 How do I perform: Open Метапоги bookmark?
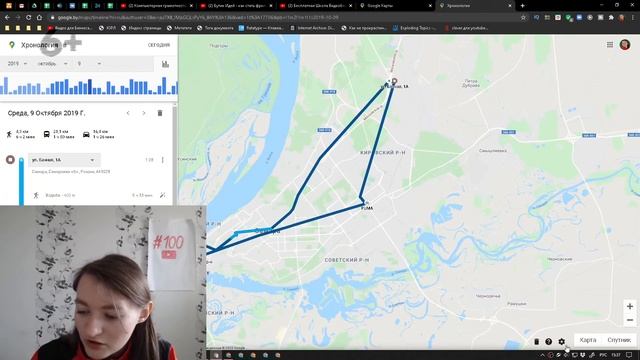pos(179,28)
